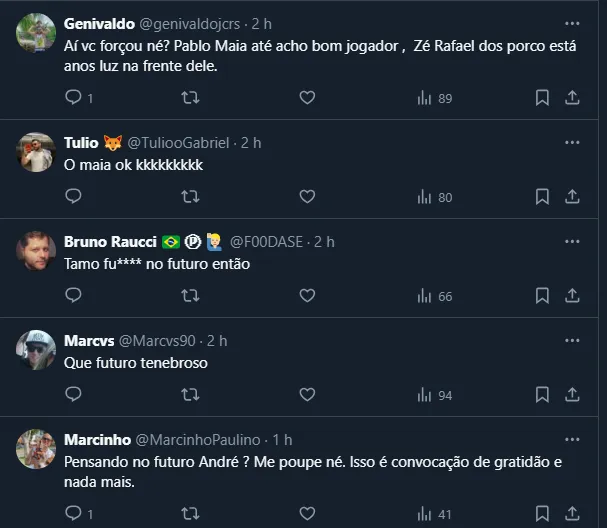Image resolution: width=607 pixels, height=528 pixels.
Task: Open Genivaldo's profile via display name
Action: [x=94, y=22]
